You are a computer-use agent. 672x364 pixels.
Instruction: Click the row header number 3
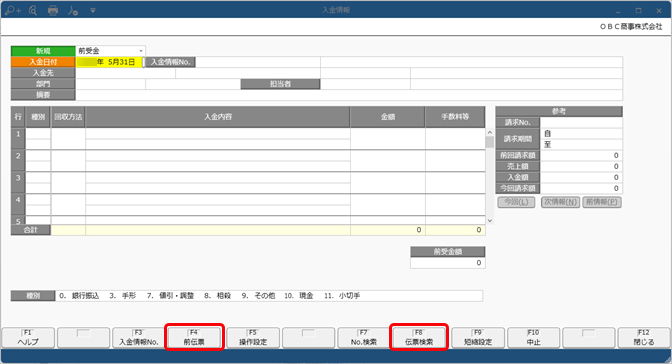pyautogui.click(x=18, y=183)
